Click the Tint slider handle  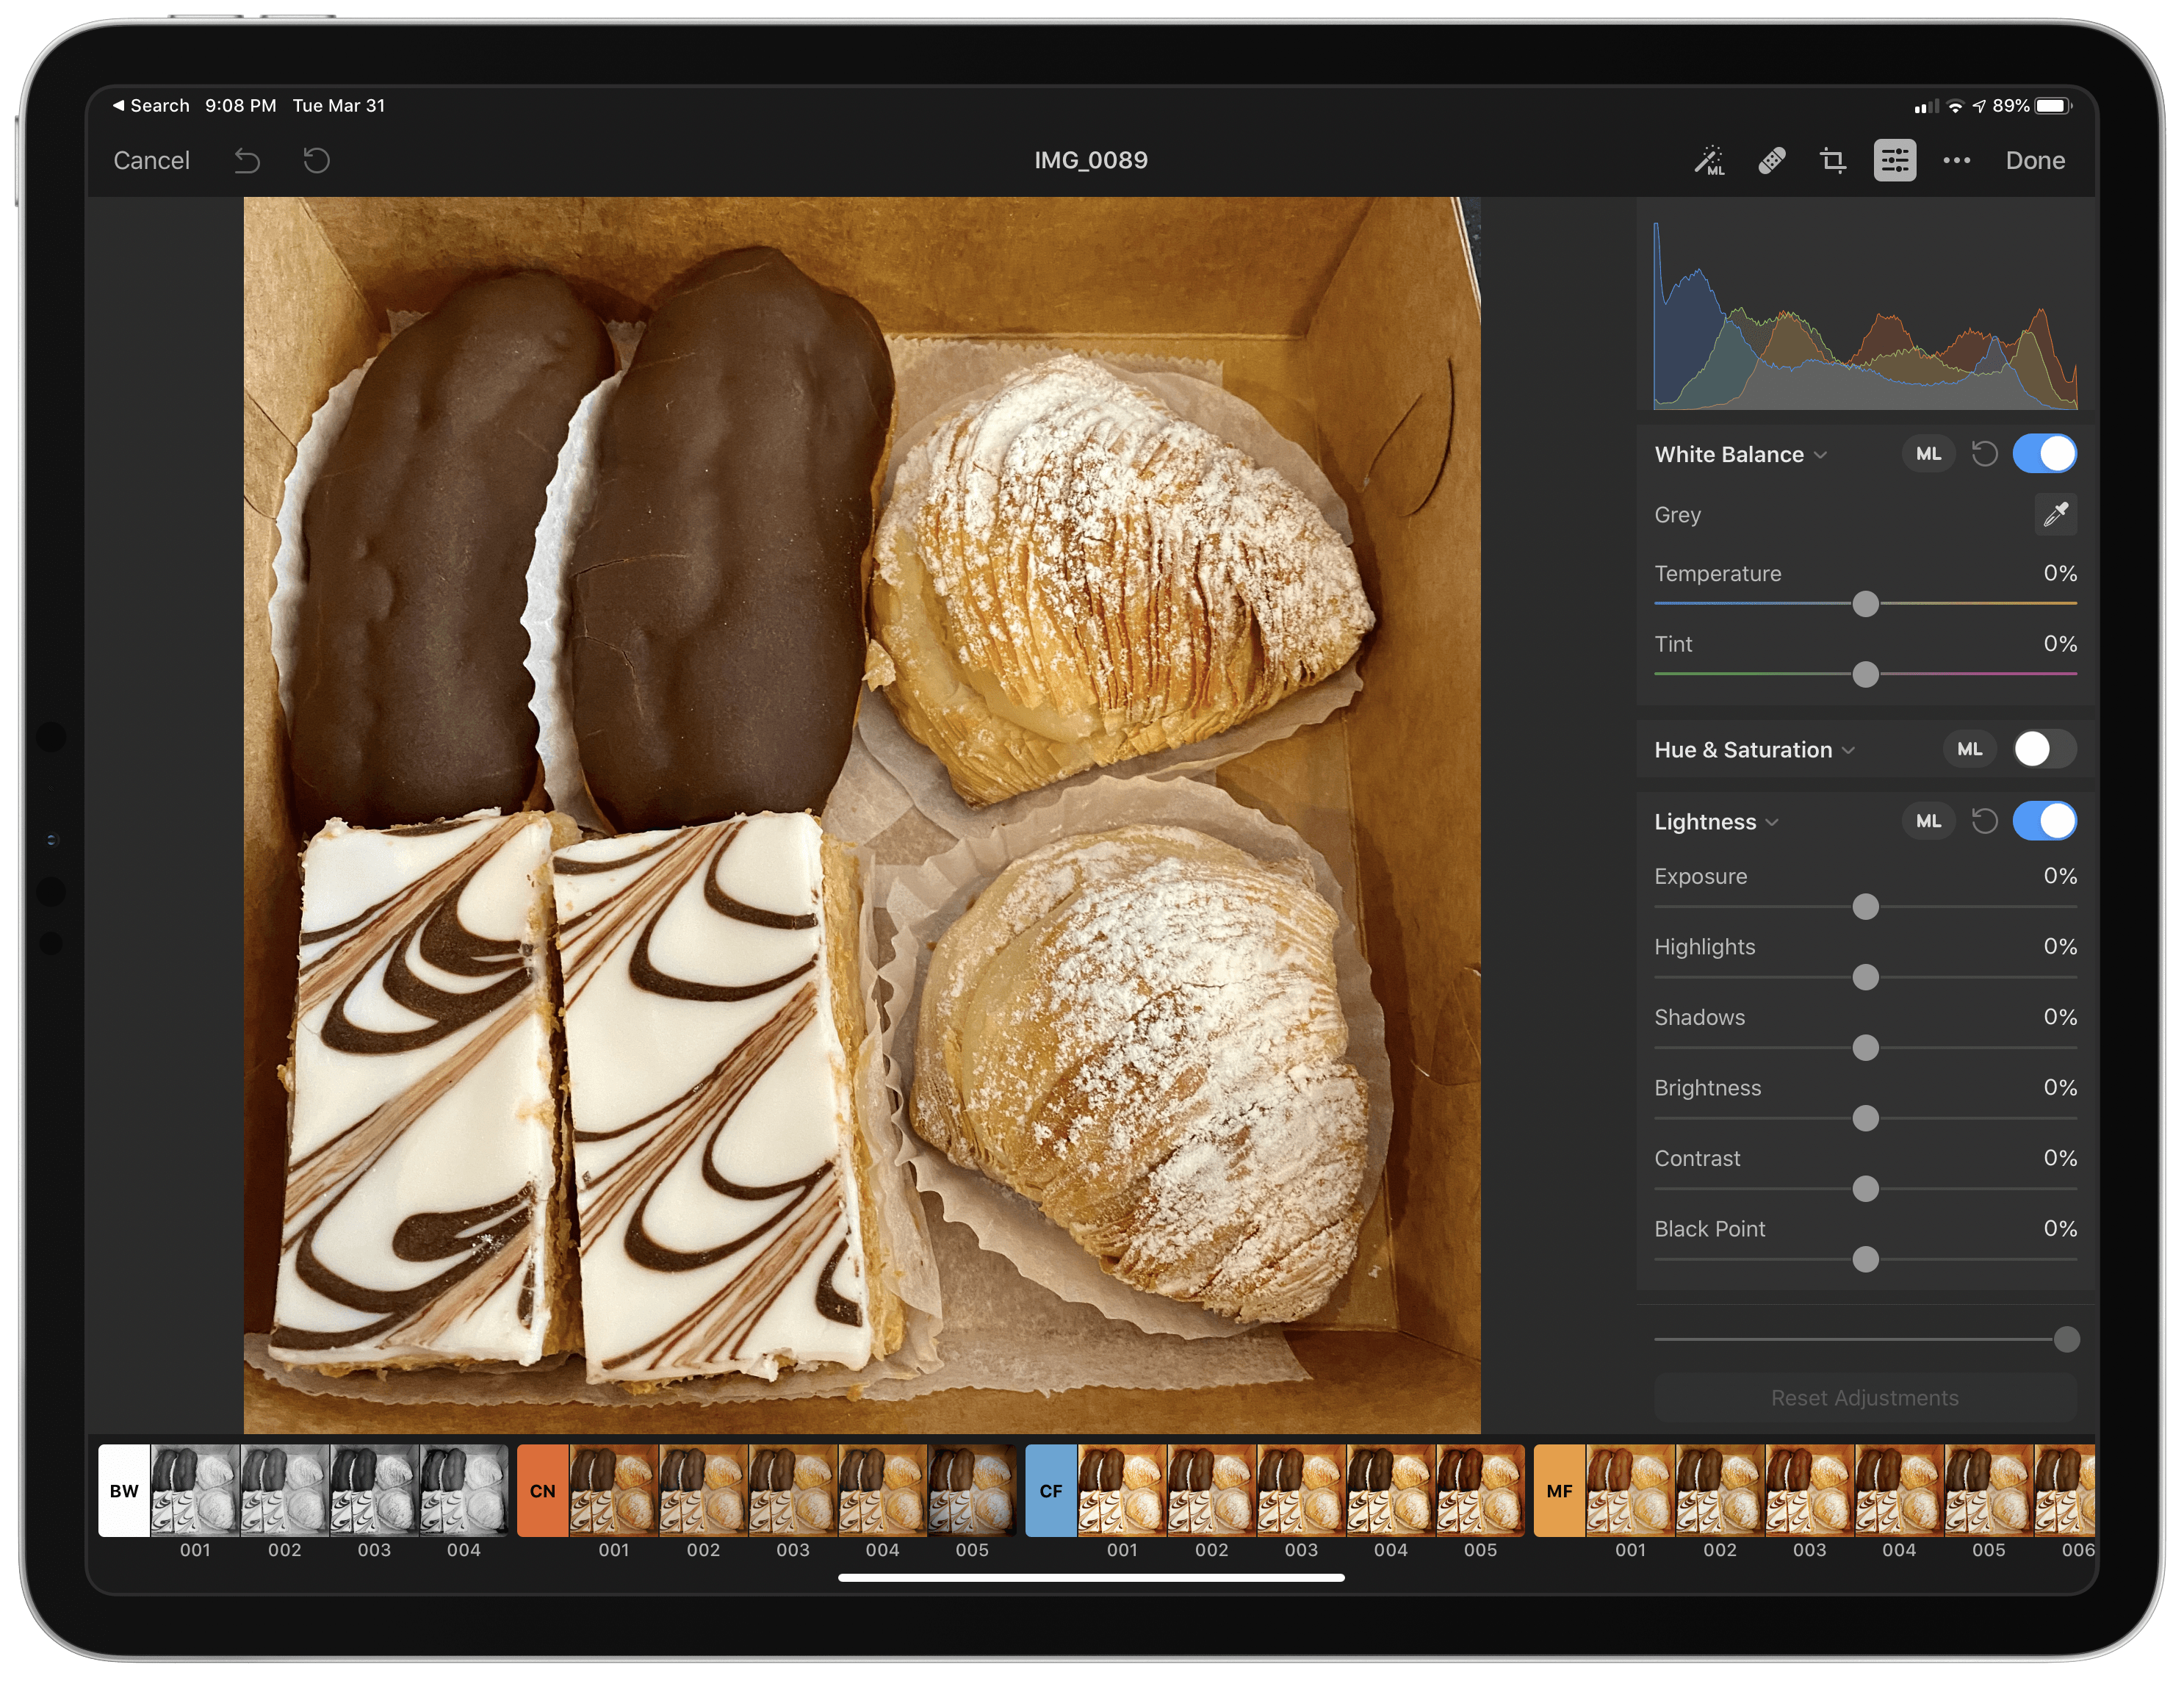pyautogui.click(x=1865, y=674)
